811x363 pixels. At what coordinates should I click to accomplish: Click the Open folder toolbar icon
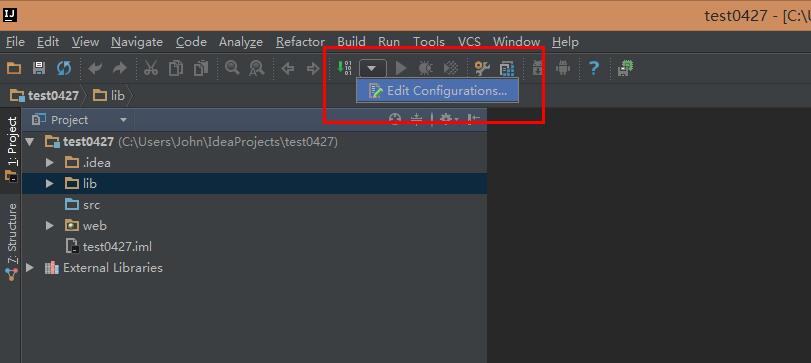(x=14, y=68)
